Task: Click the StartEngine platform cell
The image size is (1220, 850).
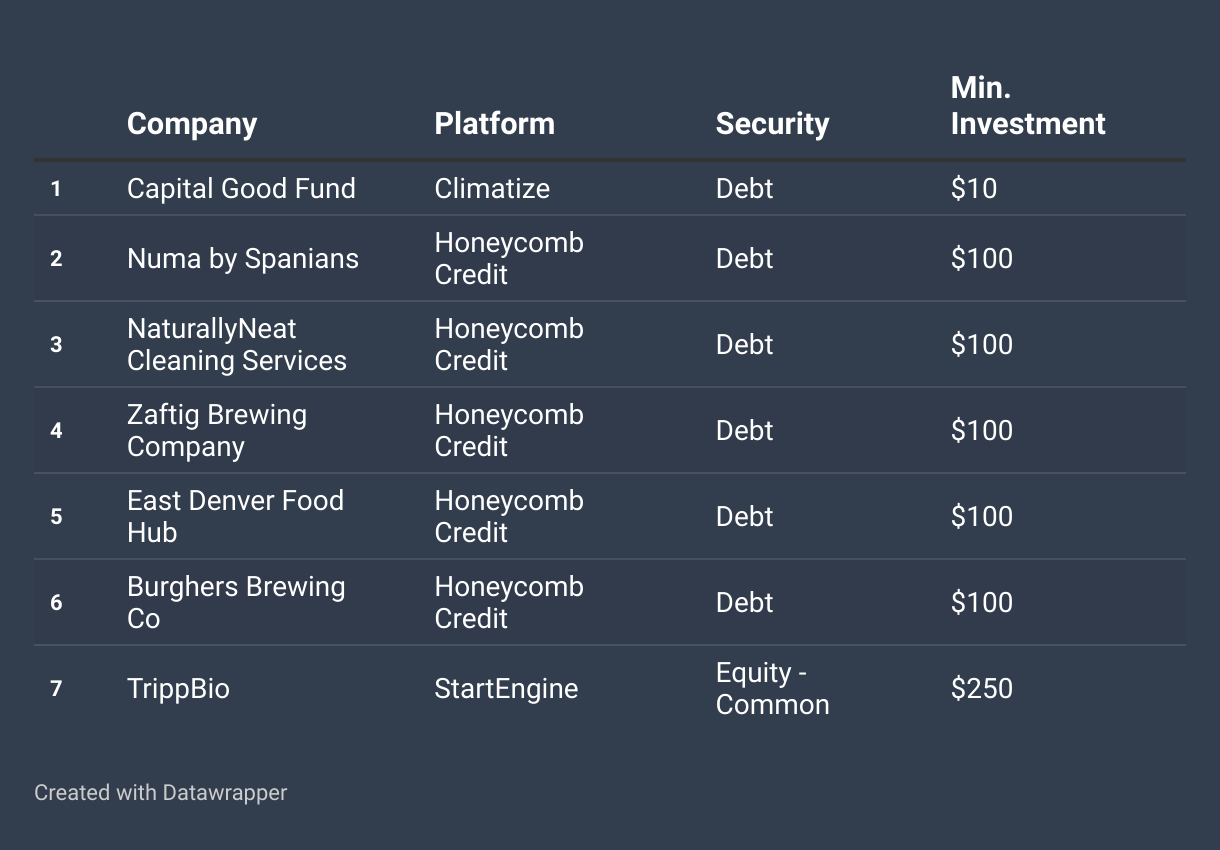Action: coord(506,689)
